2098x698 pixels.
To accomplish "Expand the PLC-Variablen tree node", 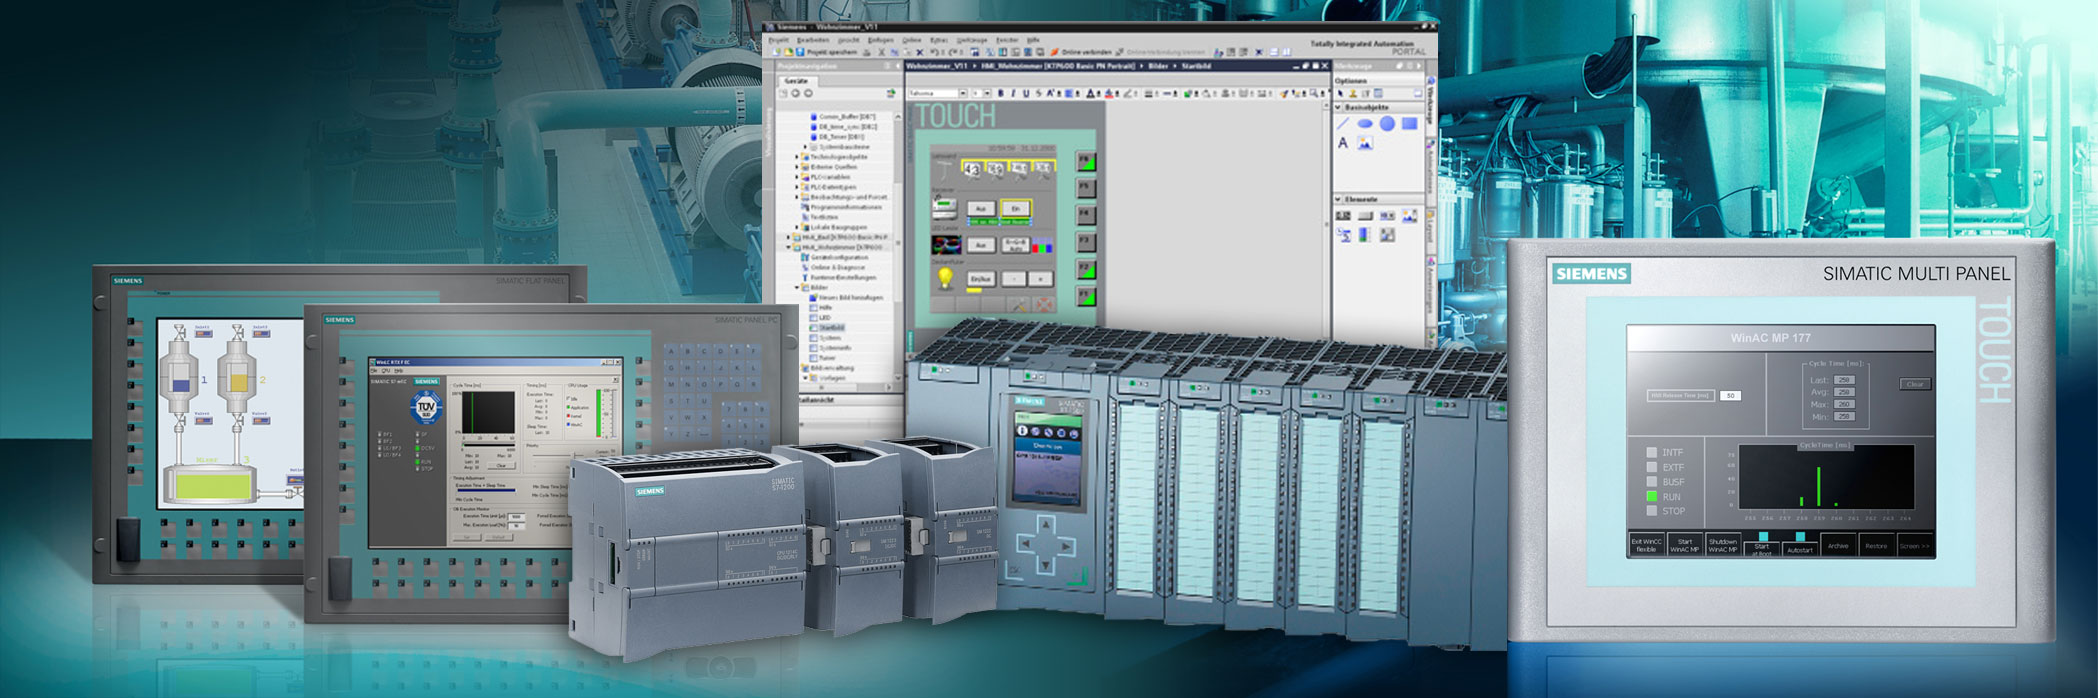I will pyautogui.click(x=797, y=177).
